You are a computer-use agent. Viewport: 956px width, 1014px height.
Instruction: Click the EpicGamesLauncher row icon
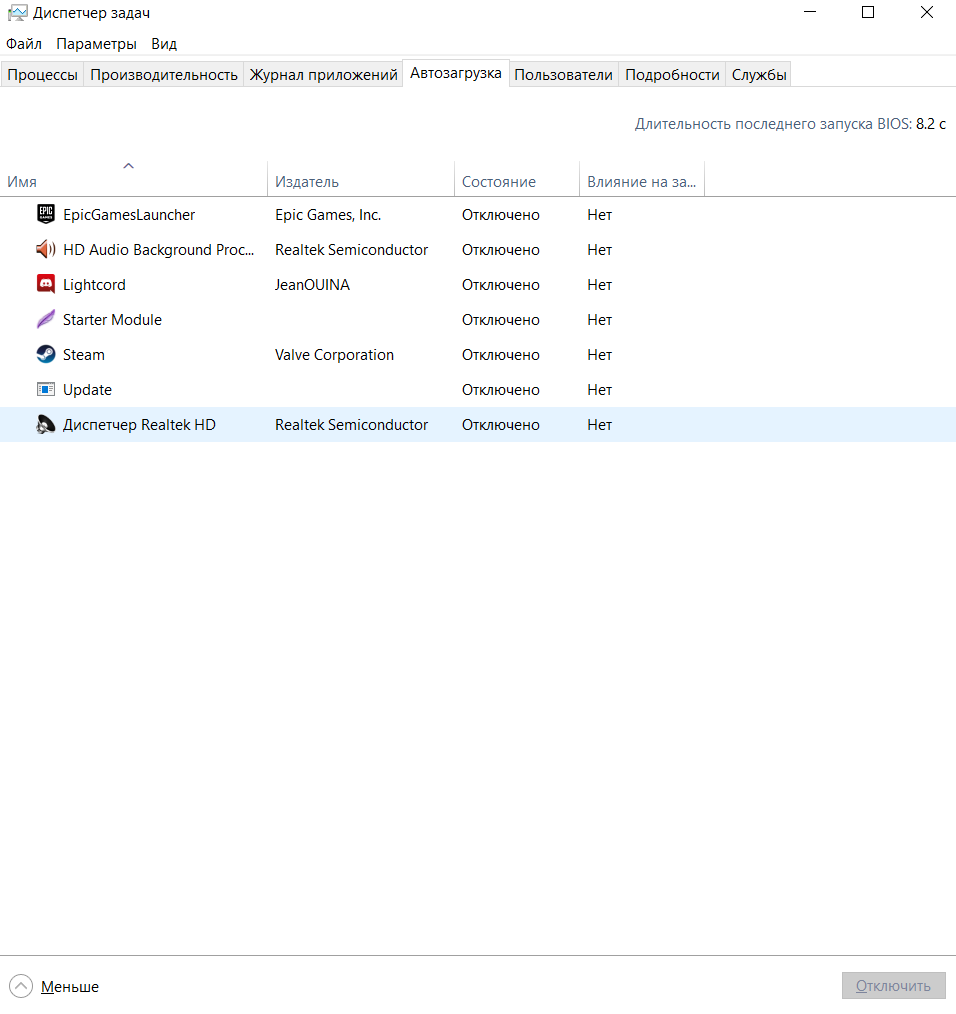click(46, 214)
